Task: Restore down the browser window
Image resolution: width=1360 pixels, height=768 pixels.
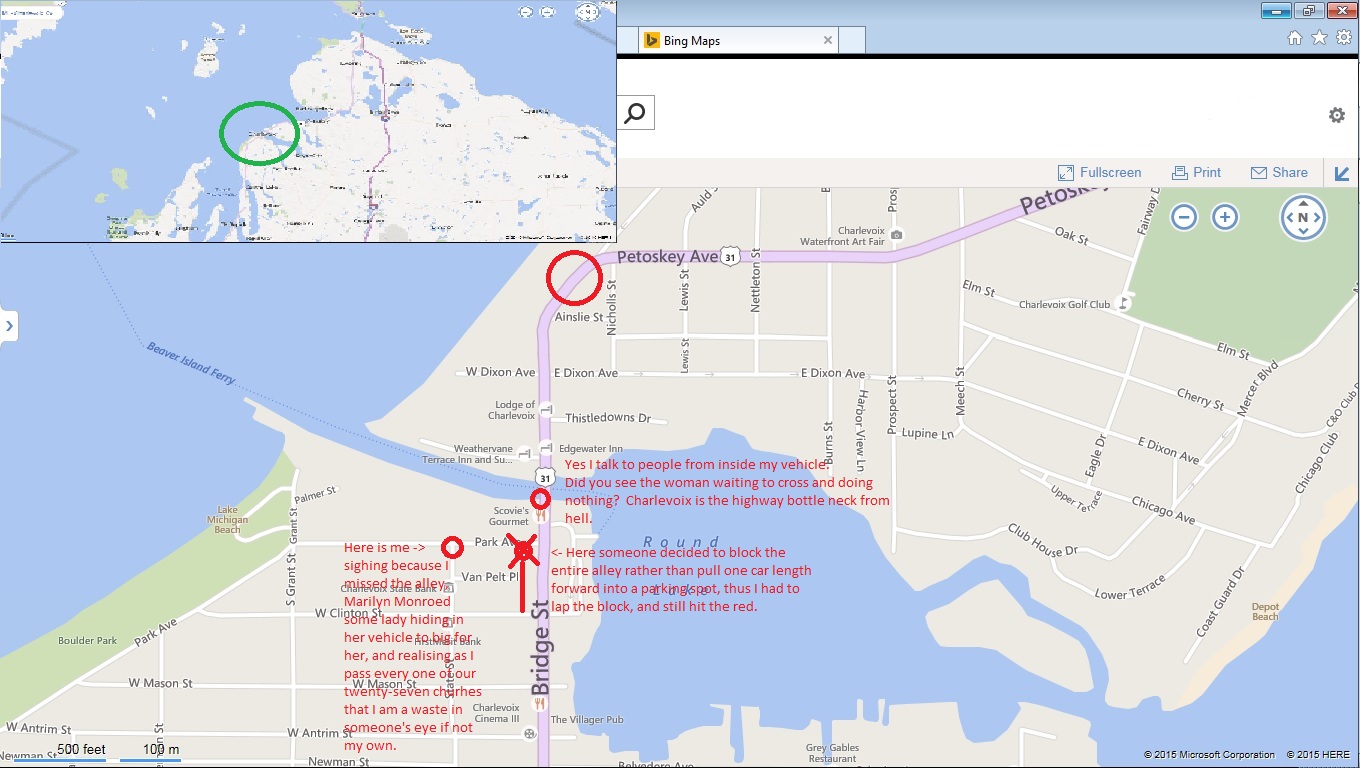Action: point(1308,10)
